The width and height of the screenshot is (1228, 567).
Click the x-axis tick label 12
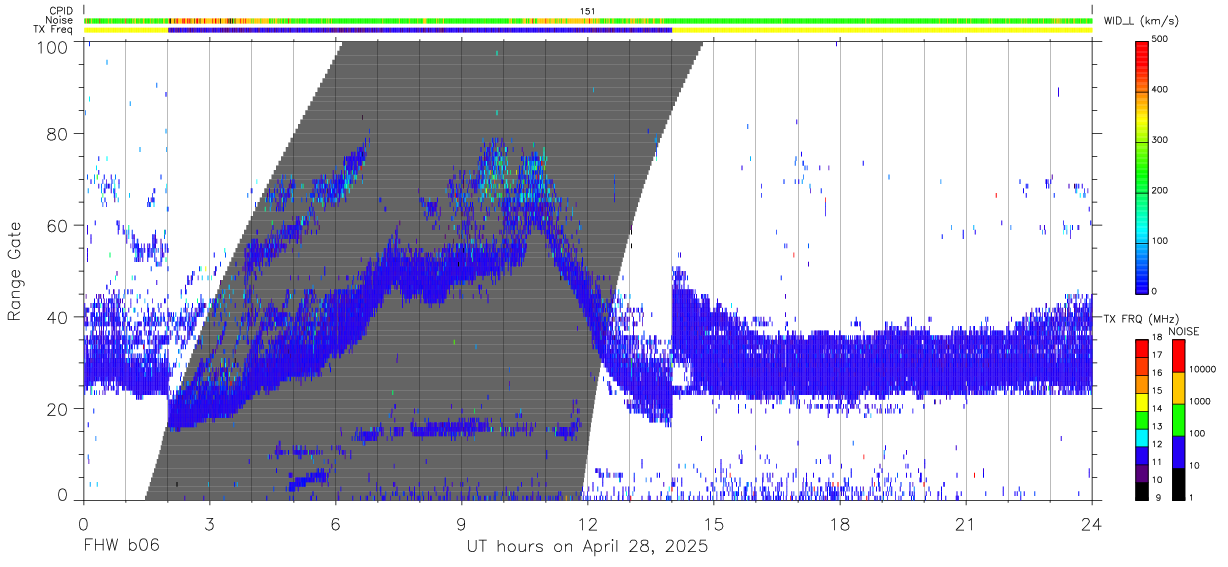[587, 523]
